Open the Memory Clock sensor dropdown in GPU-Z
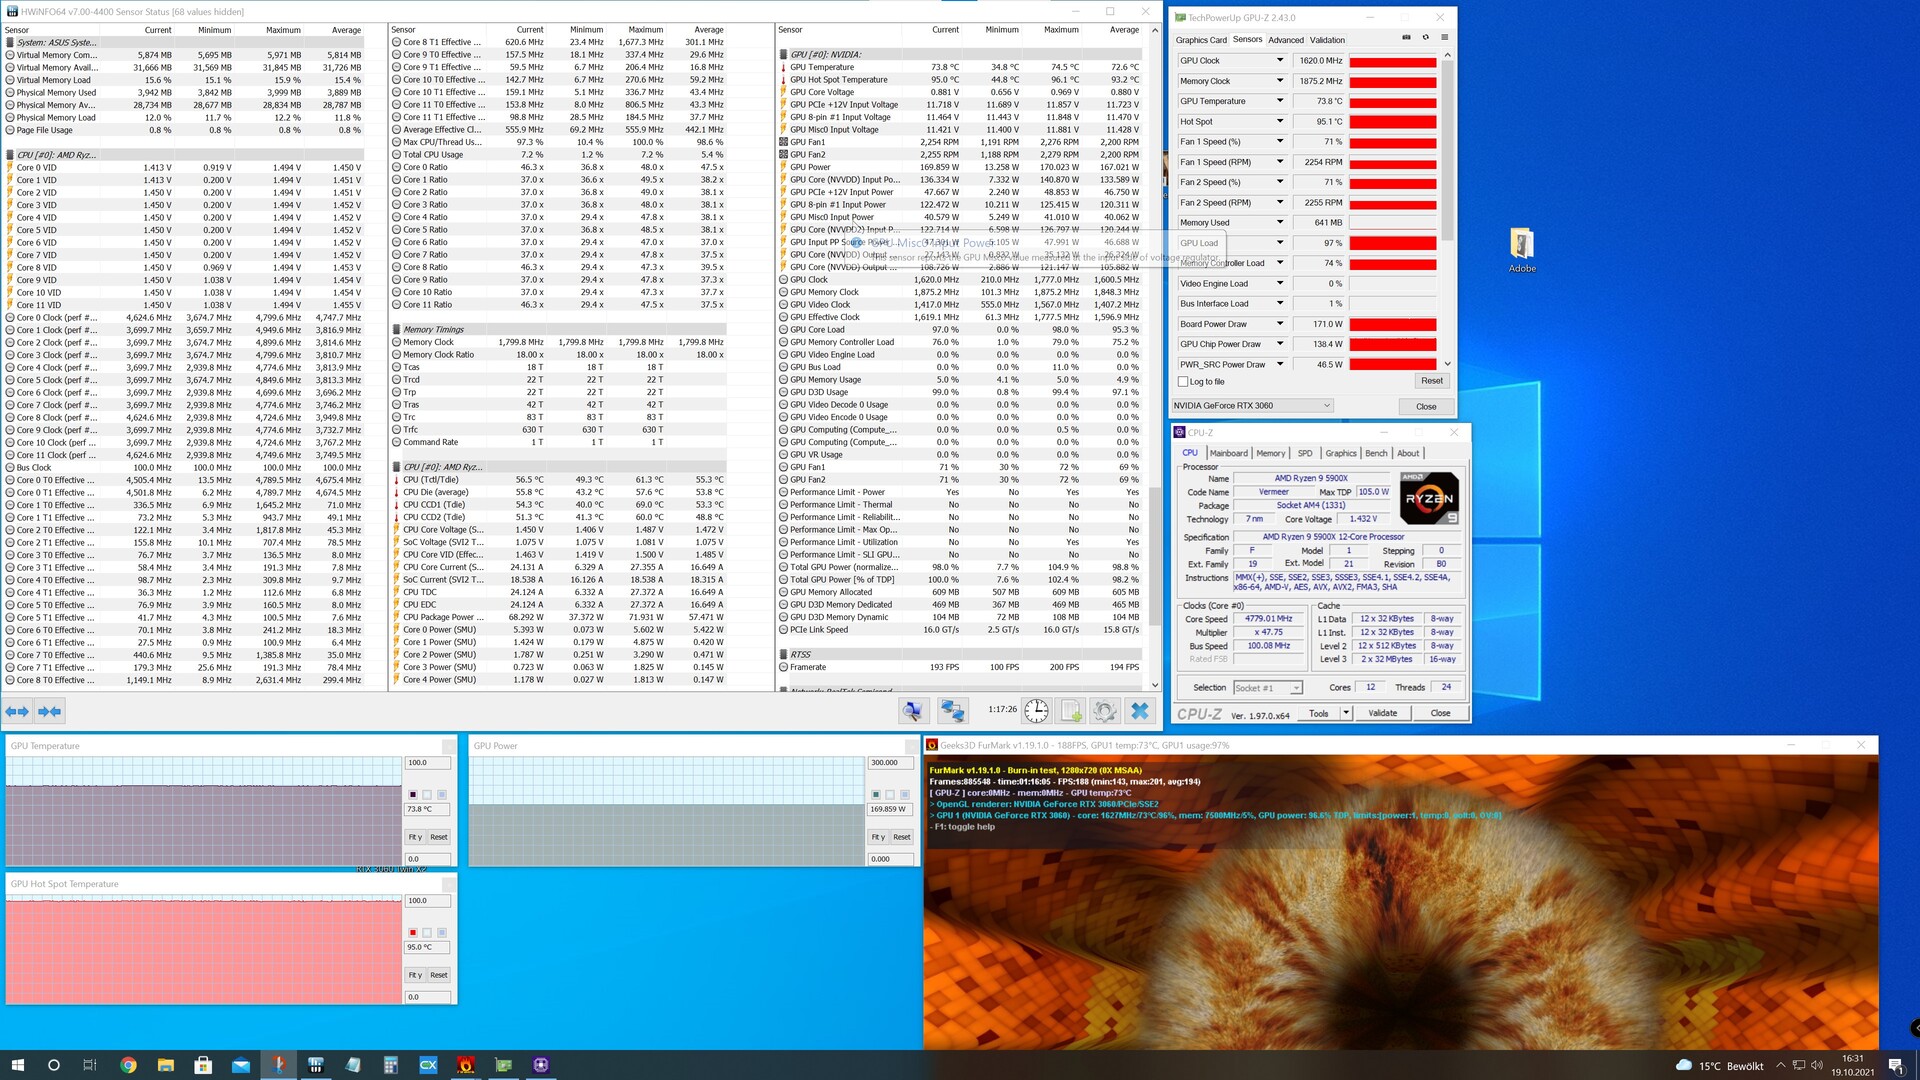 tap(1279, 81)
